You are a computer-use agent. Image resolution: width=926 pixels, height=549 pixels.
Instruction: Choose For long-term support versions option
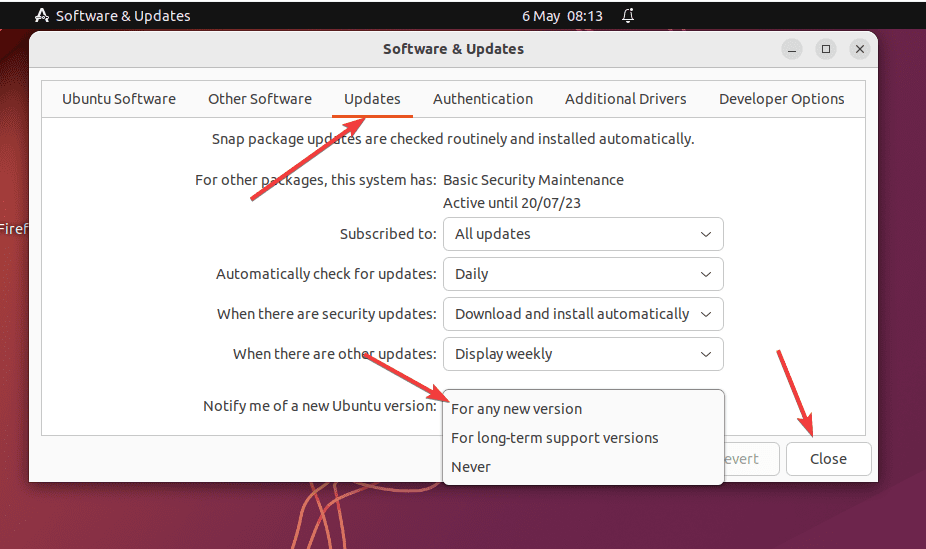(583, 438)
